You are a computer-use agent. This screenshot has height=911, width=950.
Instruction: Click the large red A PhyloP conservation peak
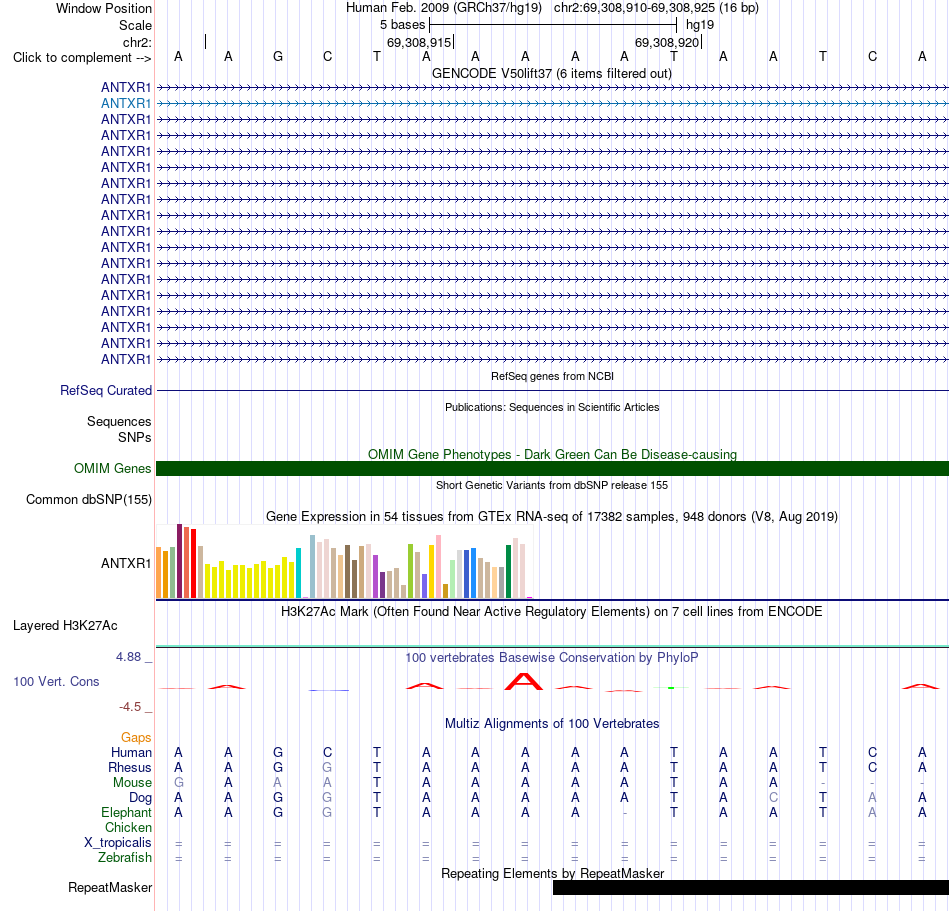524,681
